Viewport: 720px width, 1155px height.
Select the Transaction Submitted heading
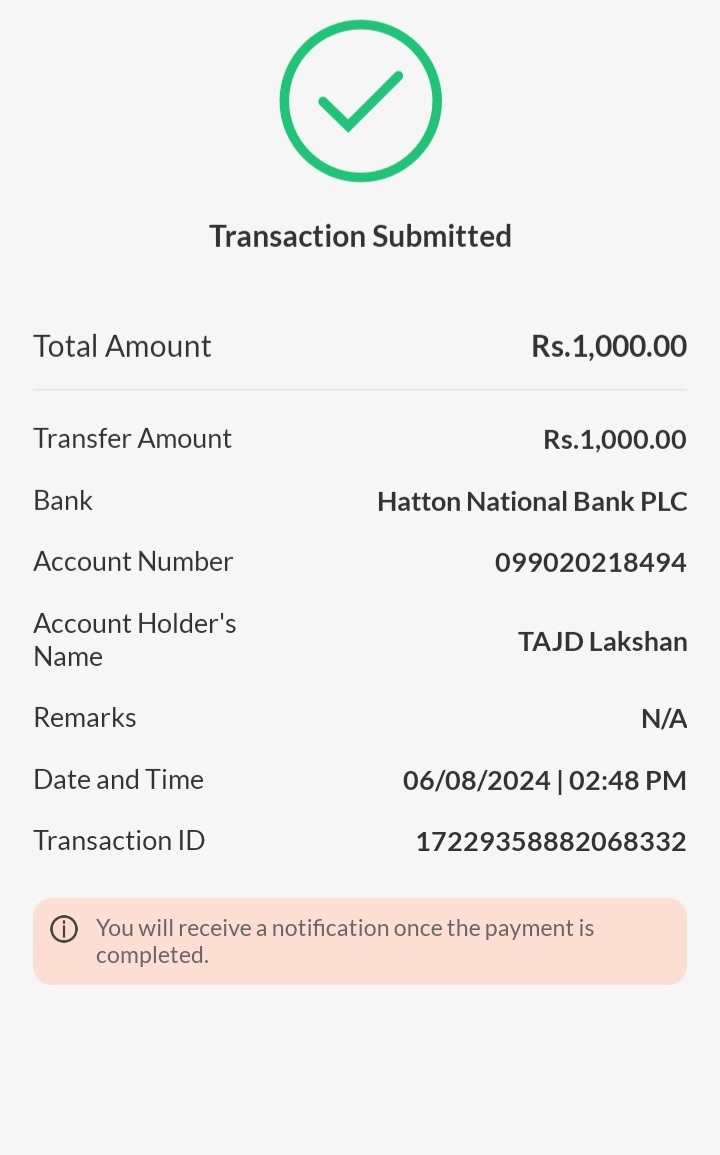coord(360,237)
